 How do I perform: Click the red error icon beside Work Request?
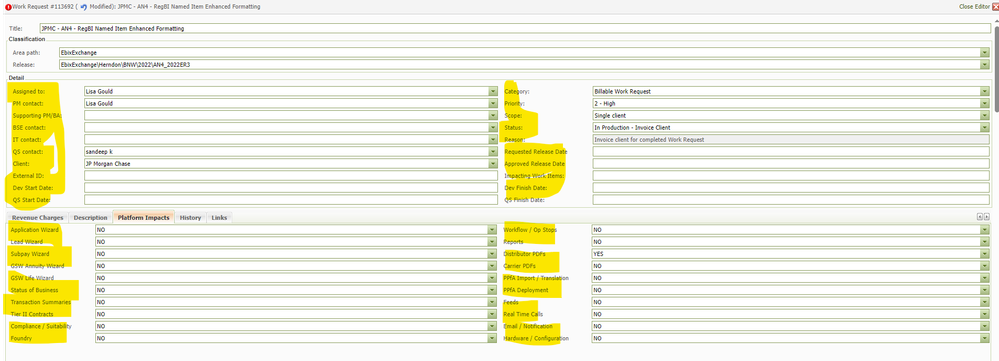tap(8, 6)
